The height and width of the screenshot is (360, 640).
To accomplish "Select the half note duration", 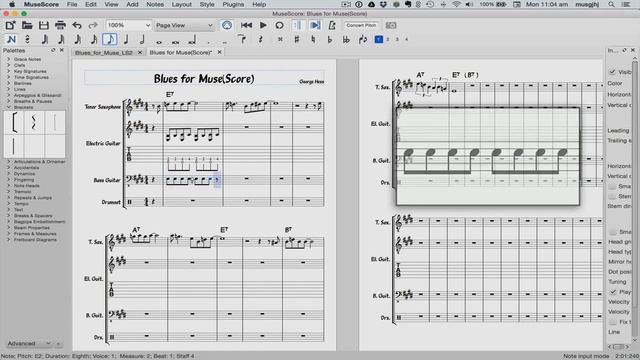I will 142,40.
